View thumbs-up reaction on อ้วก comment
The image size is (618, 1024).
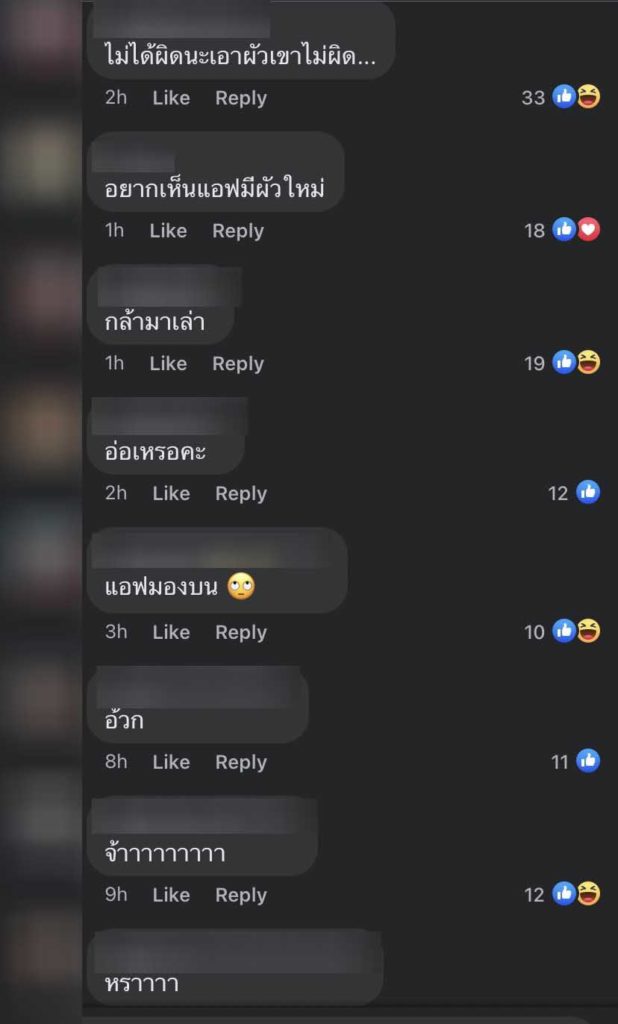coord(588,761)
